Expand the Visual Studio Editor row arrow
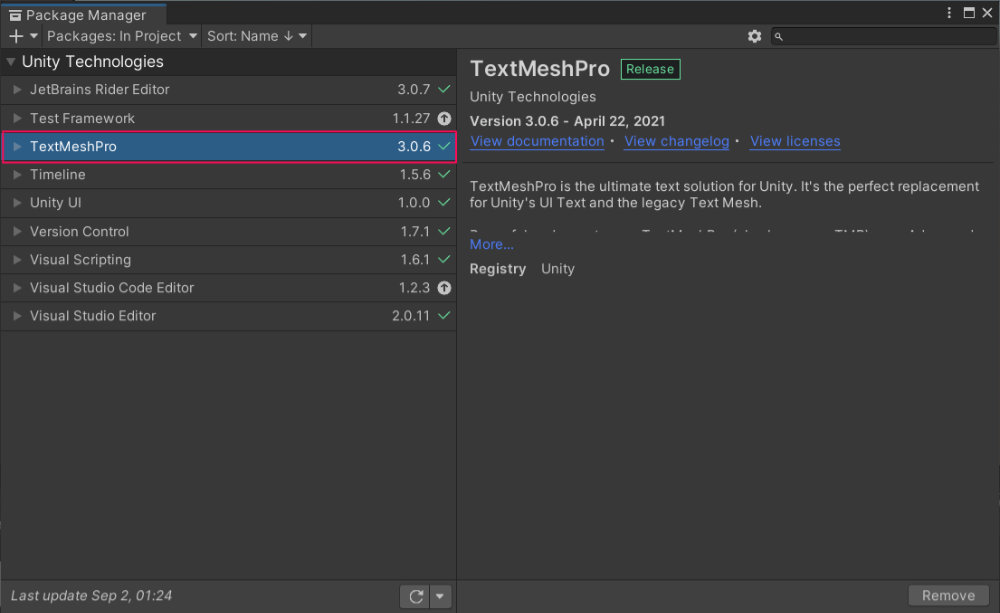 point(17,316)
